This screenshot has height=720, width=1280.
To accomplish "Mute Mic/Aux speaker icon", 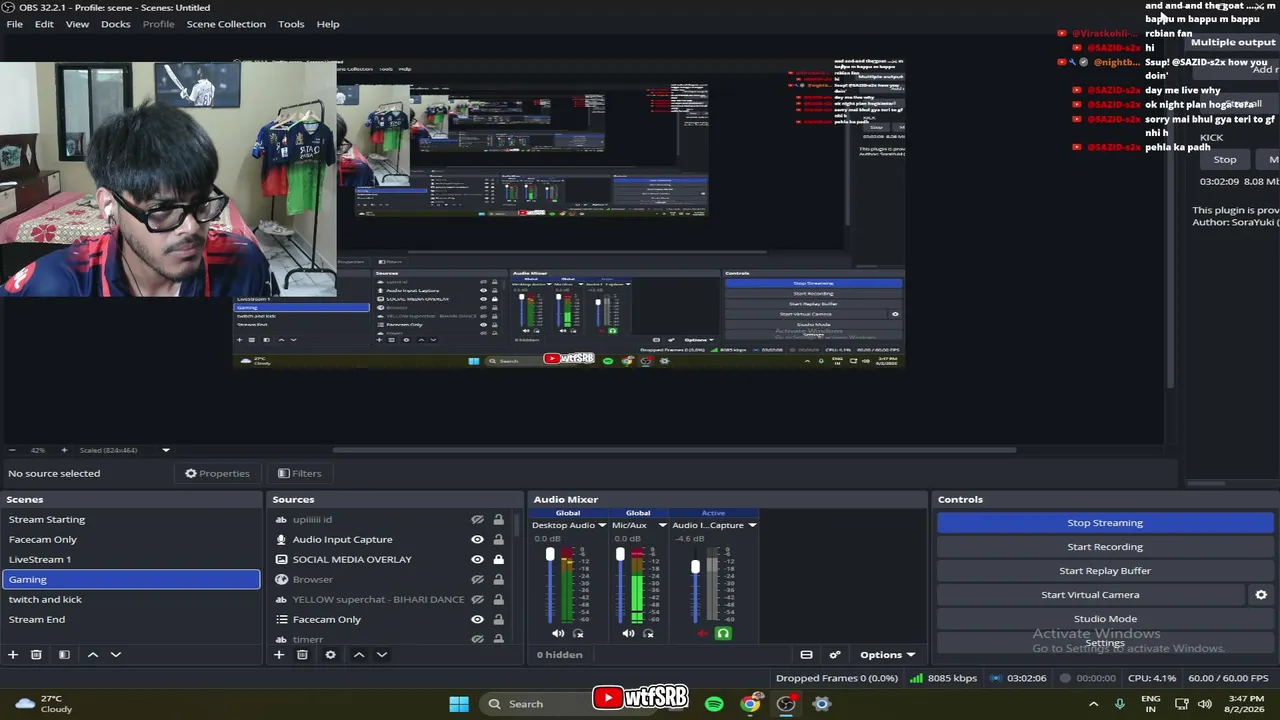I will click(628, 633).
